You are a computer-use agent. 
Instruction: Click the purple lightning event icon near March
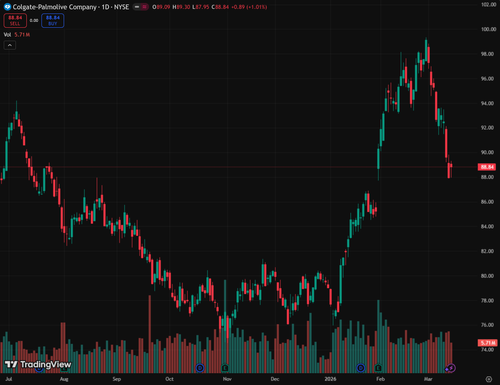[451, 368]
